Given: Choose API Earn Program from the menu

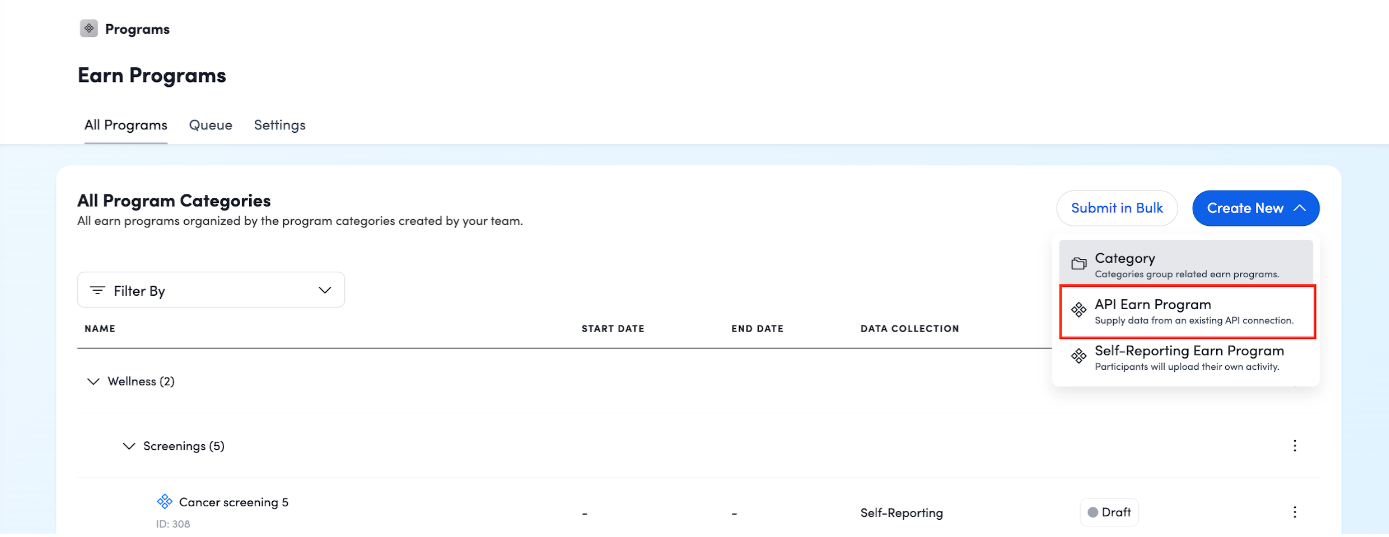Looking at the screenshot, I should 1186,311.
